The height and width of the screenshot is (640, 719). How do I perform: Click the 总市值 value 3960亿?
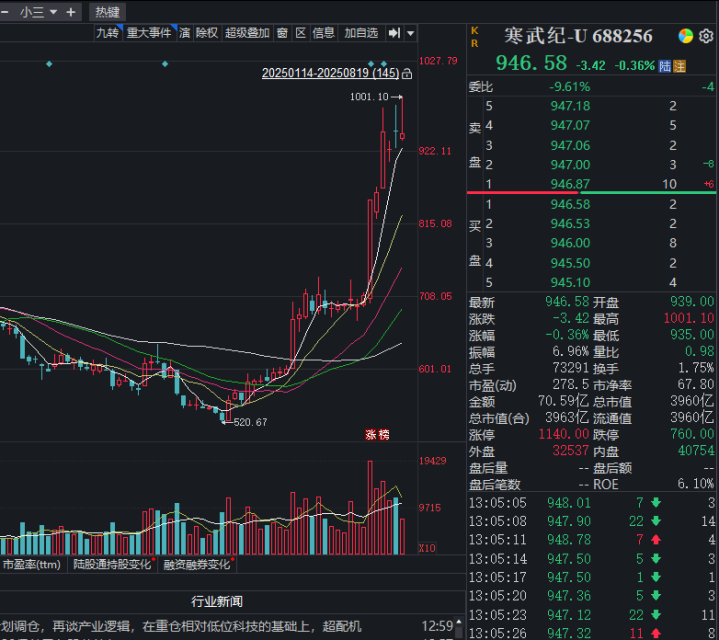[x=692, y=401]
